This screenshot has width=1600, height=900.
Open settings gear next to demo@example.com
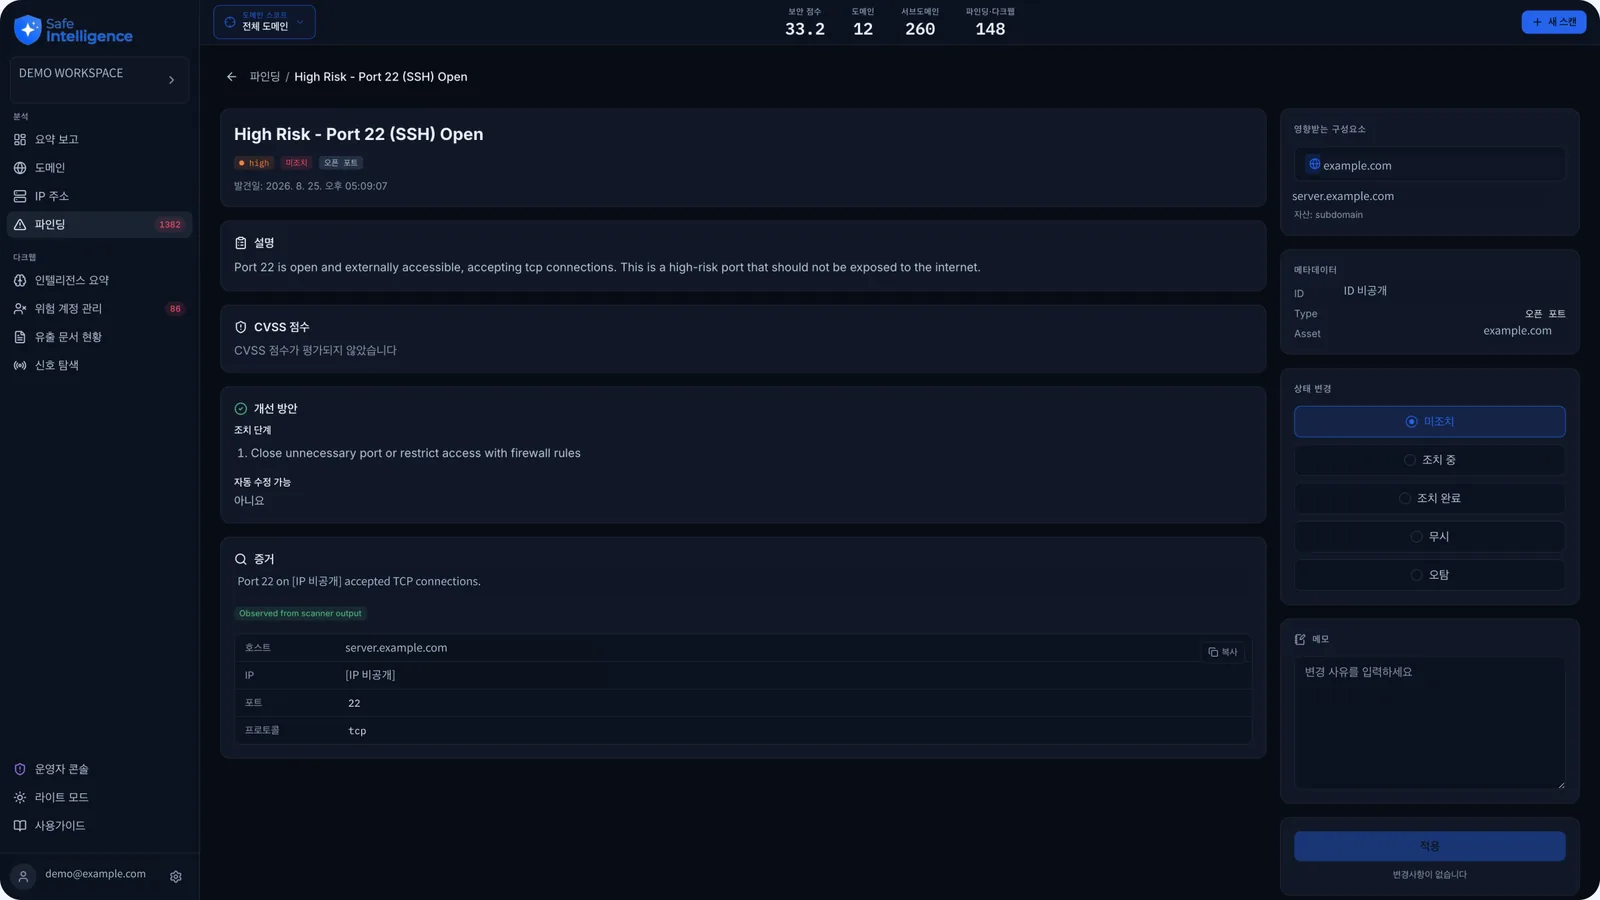176,876
